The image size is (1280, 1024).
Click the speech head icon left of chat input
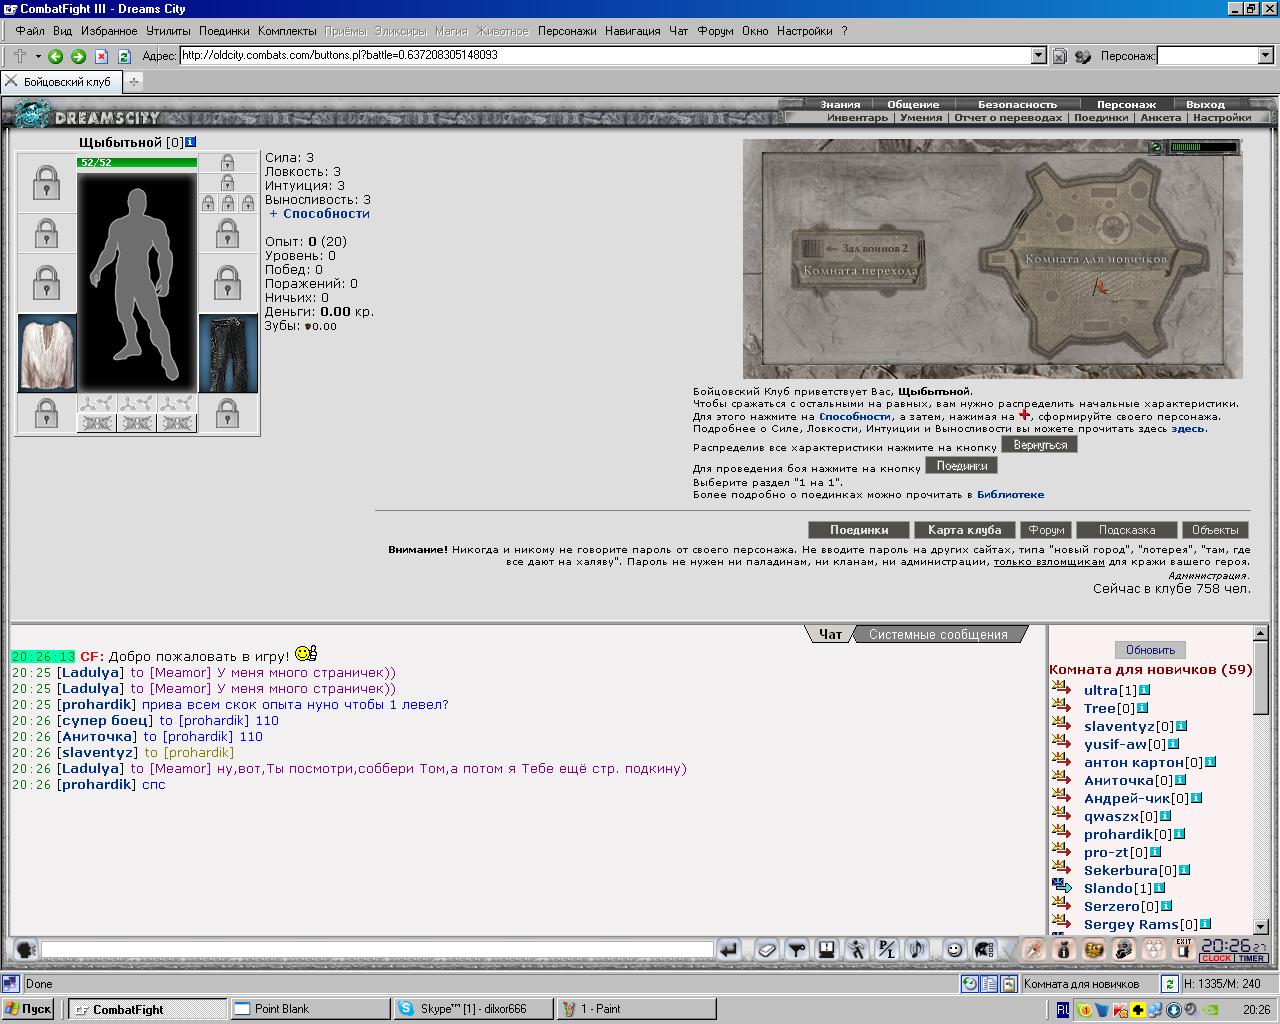coord(26,949)
